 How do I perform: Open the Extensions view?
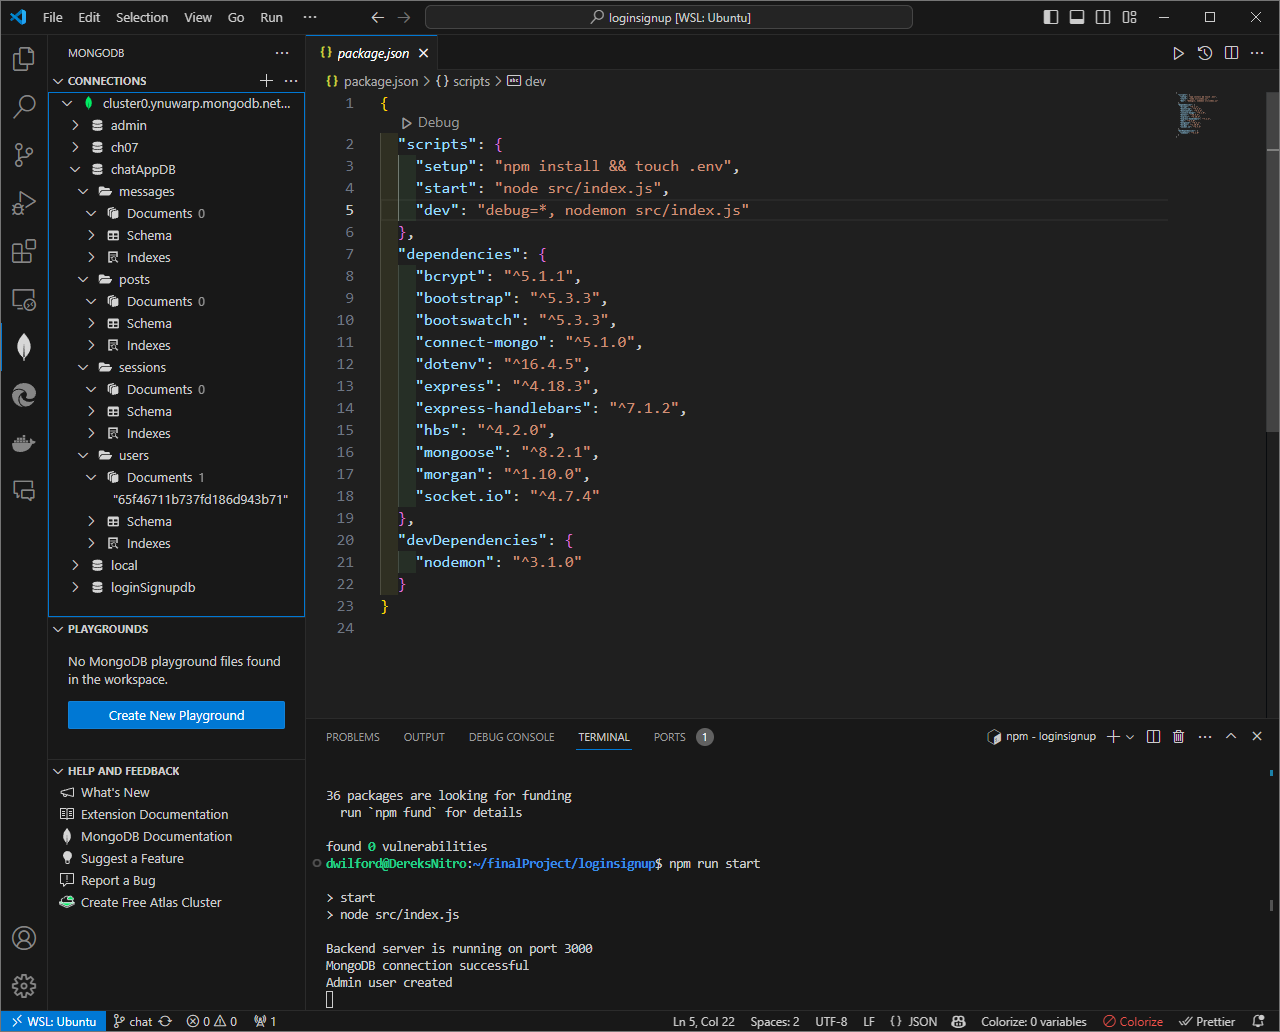[x=24, y=251]
